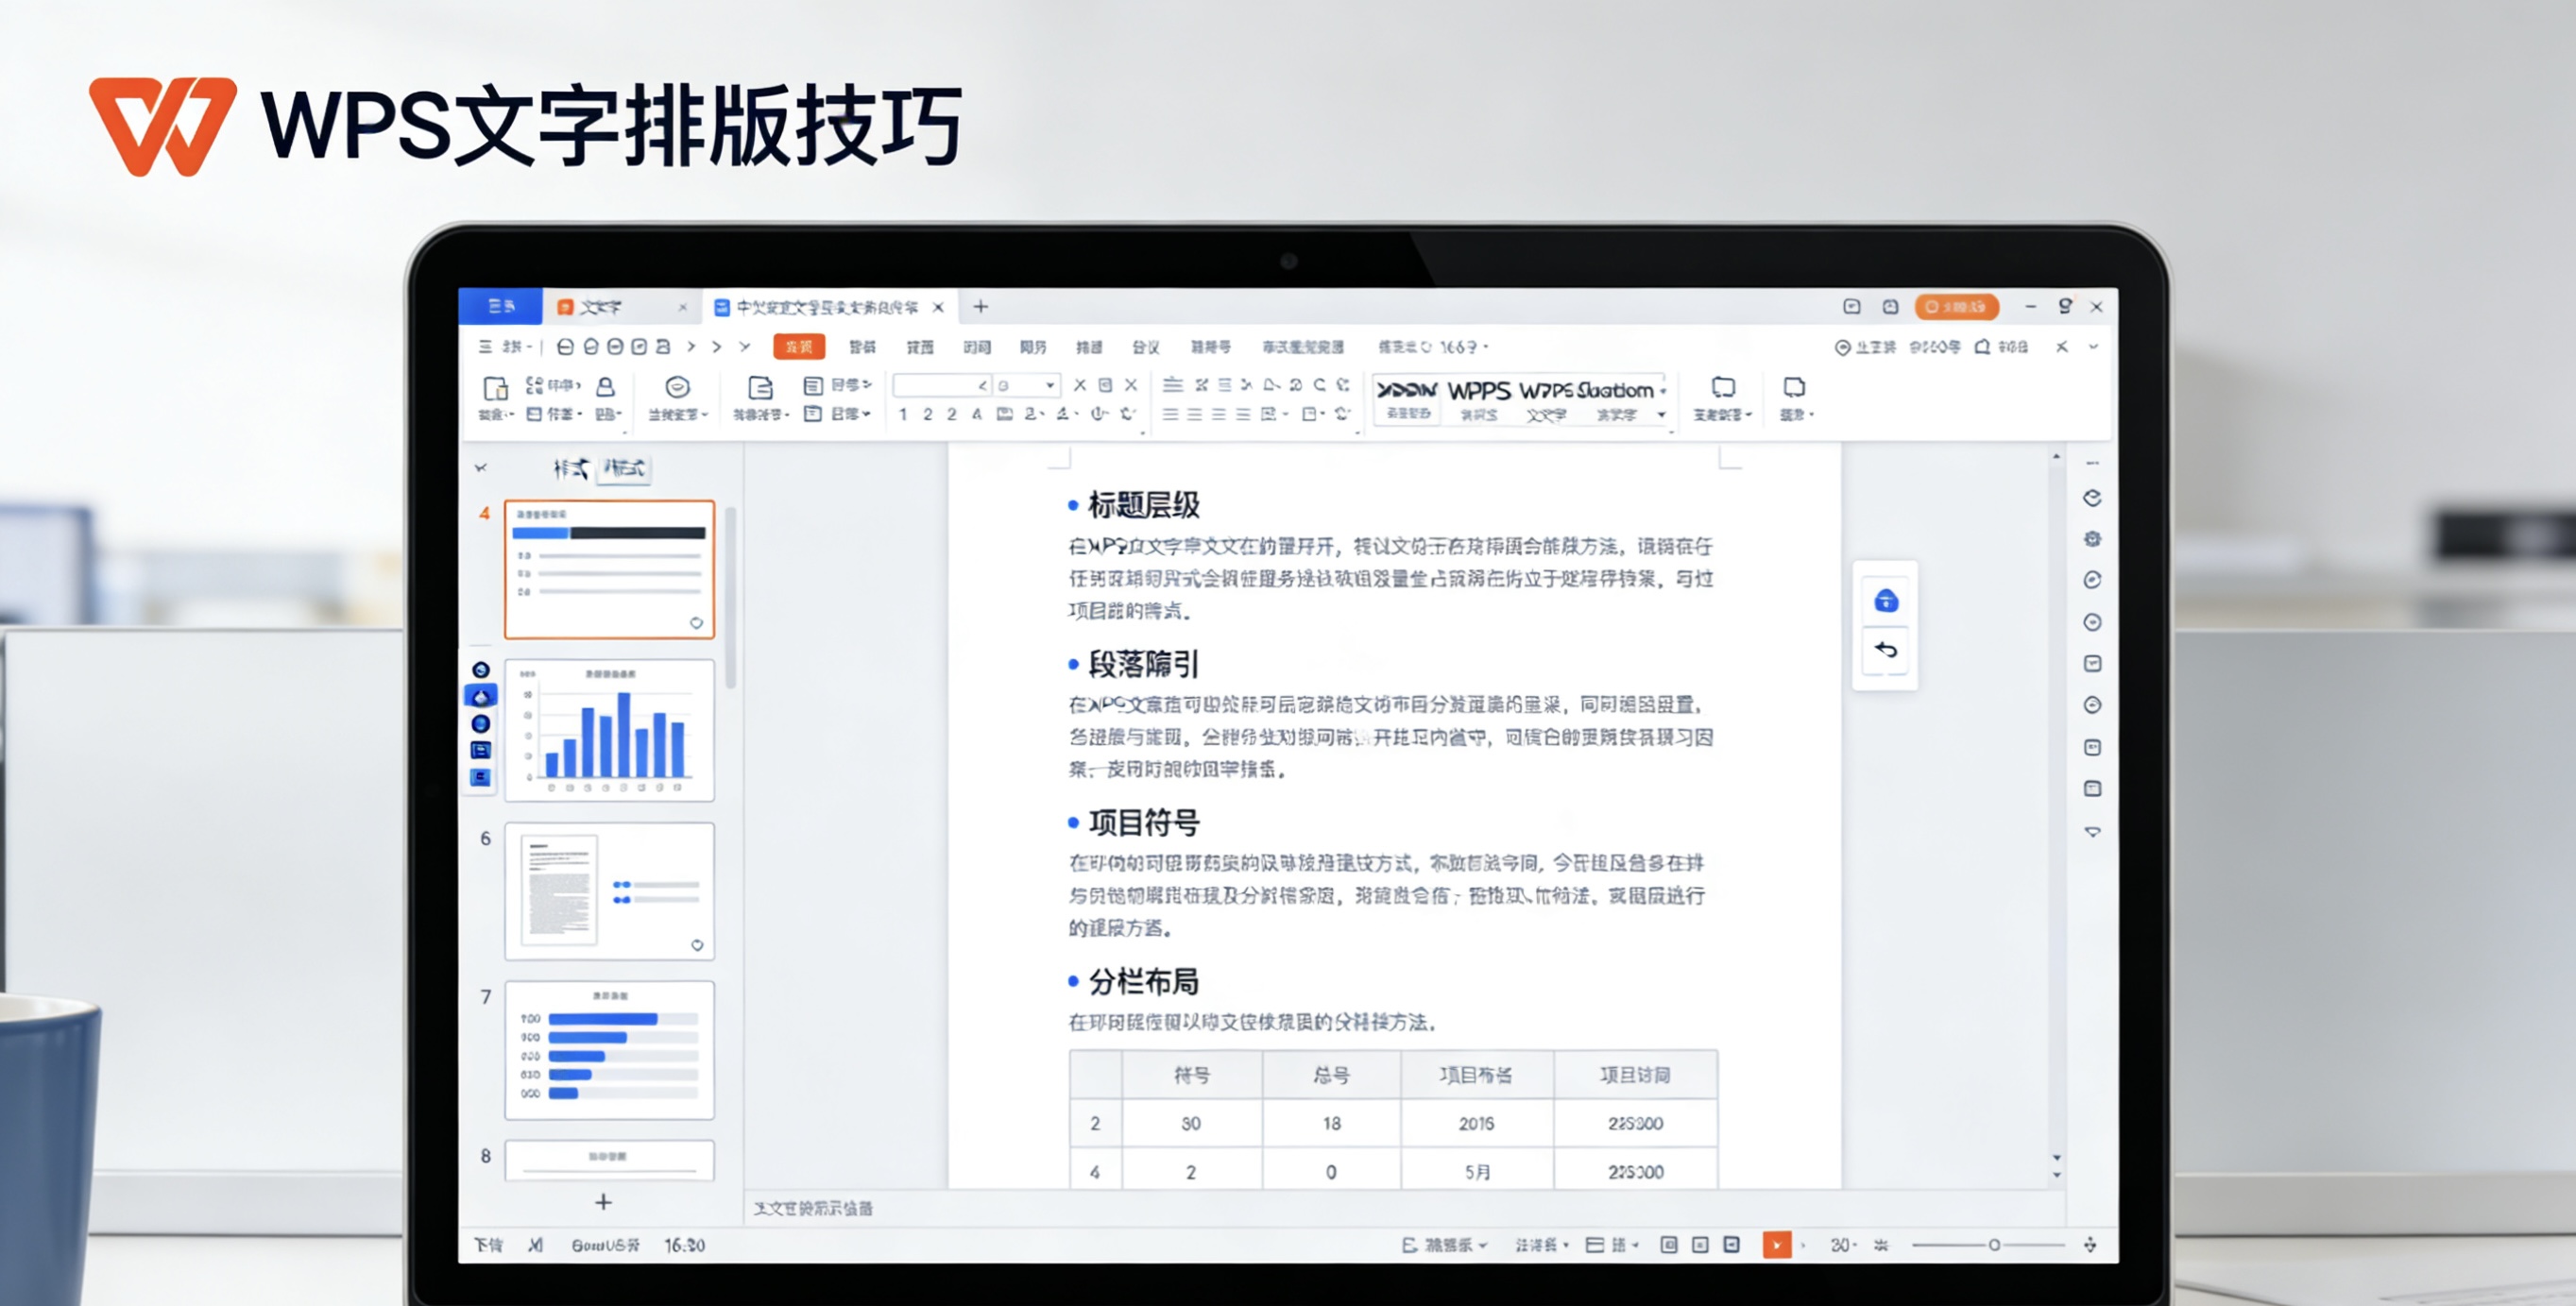Select the center alignment icon
The height and width of the screenshot is (1306, 2576).
[x=1197, y=413]
